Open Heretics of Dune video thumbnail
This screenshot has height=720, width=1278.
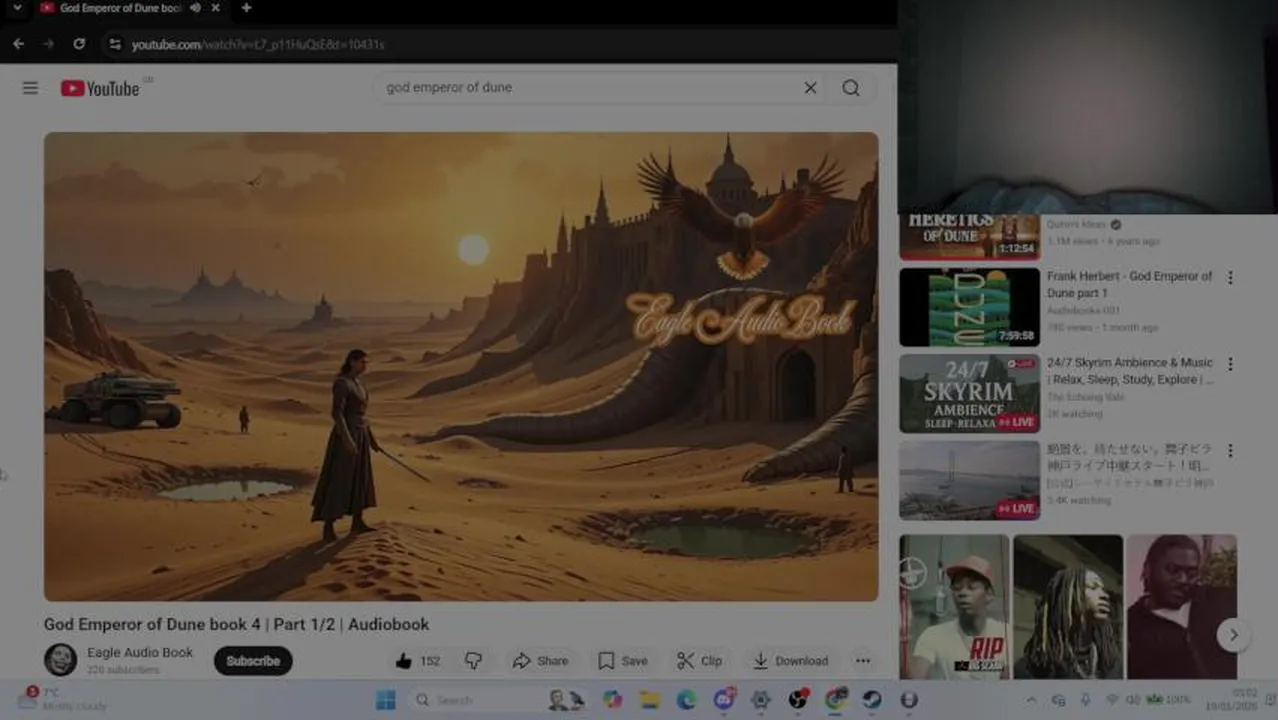(969, 237)
